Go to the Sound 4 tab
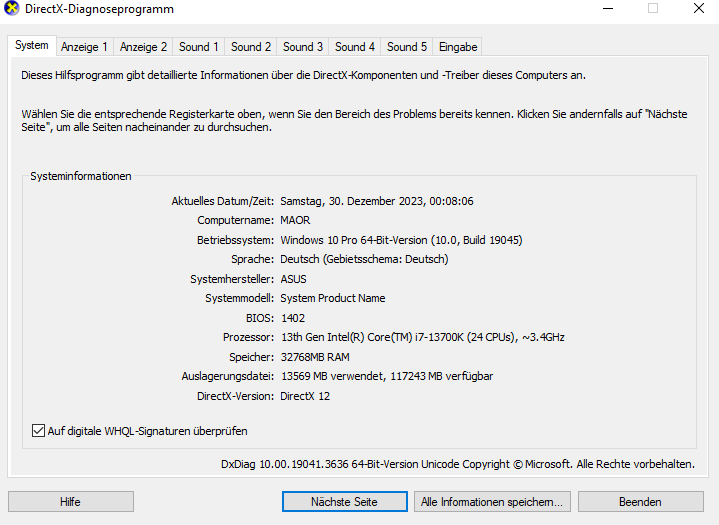Image resolution: width=719 pixels, height=525 pixels. tap(355, 47)
